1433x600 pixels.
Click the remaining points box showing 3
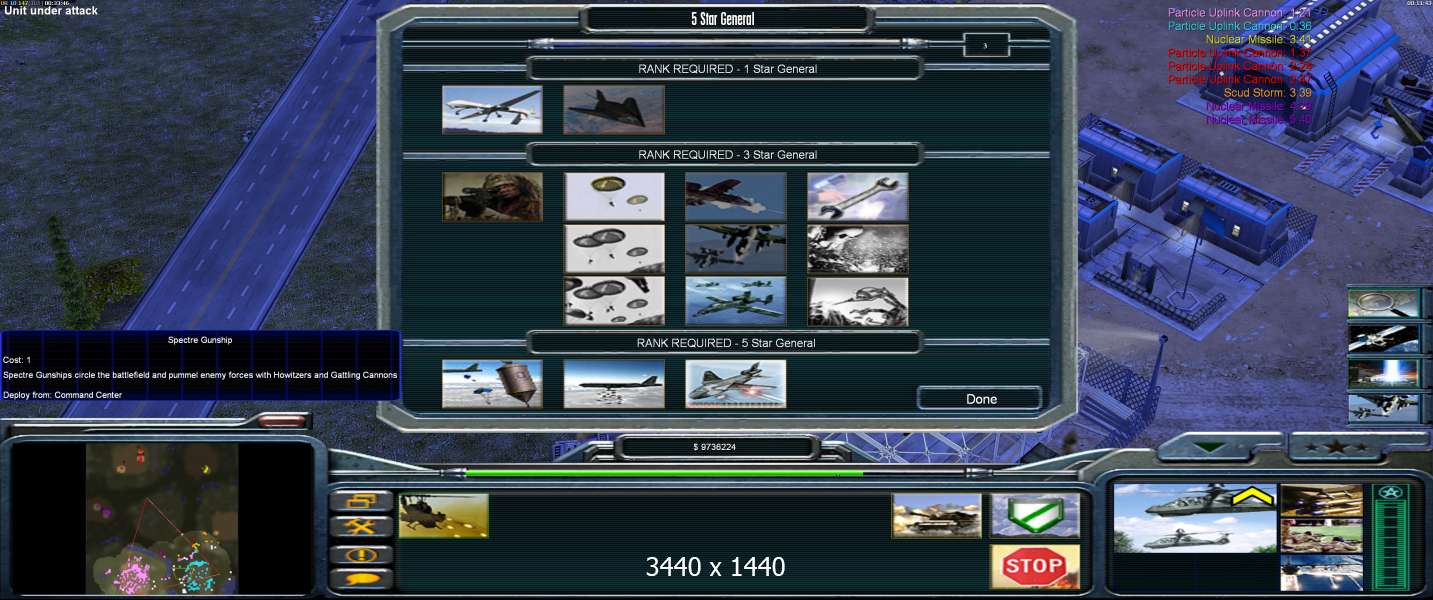click(986, 45)
